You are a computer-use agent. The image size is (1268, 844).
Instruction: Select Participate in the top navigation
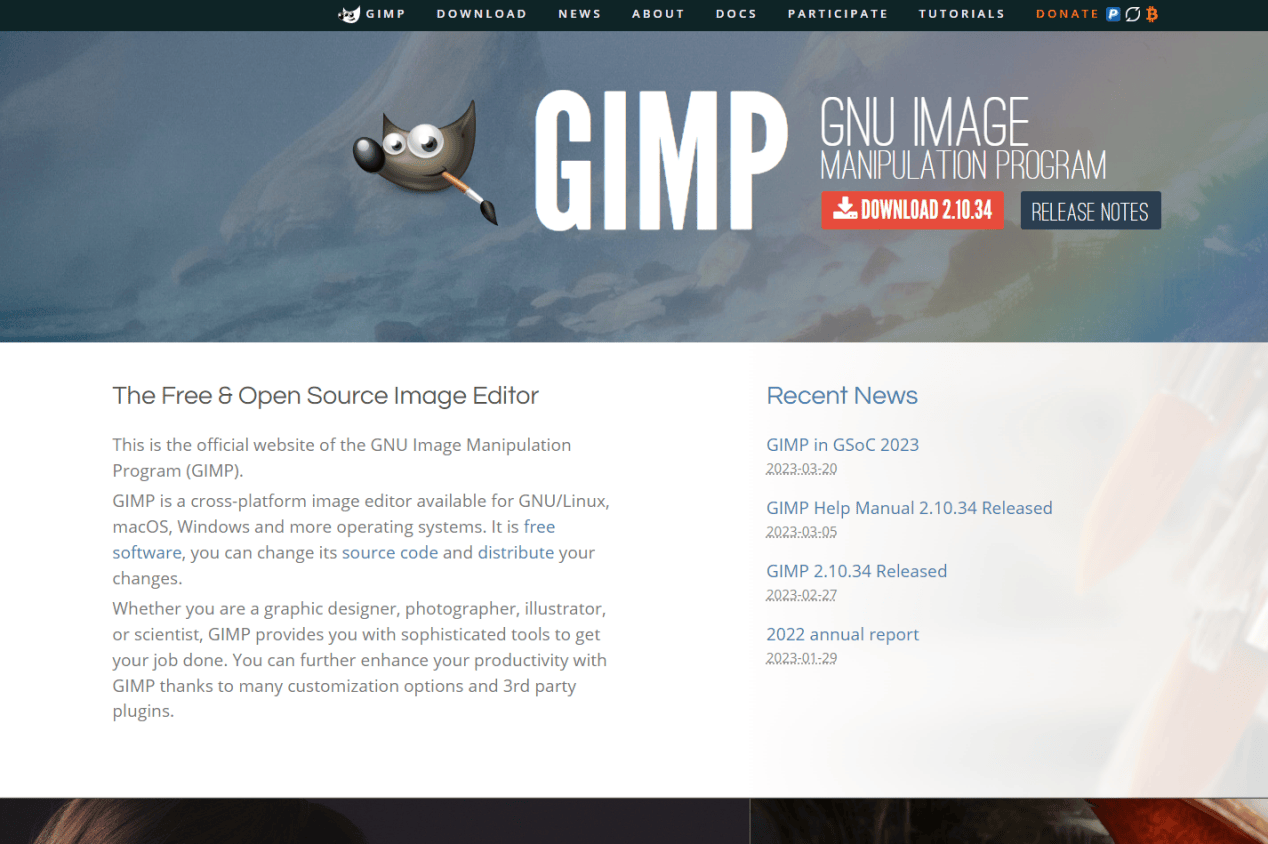[837, 14]
